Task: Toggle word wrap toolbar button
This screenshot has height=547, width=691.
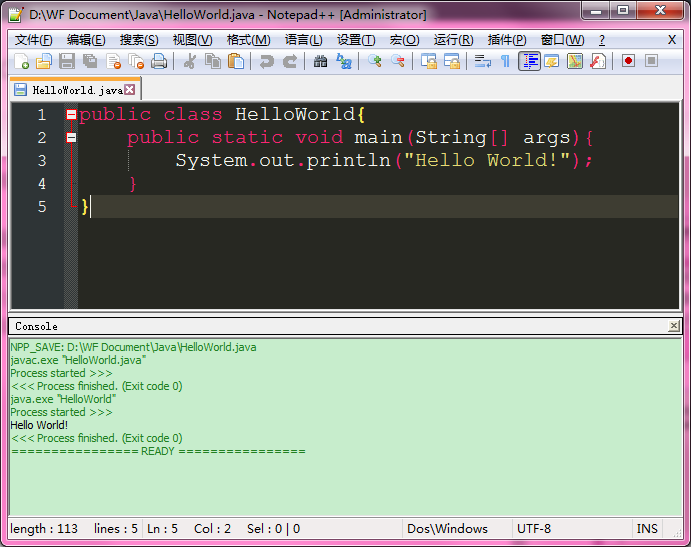Action: point(482,62)
